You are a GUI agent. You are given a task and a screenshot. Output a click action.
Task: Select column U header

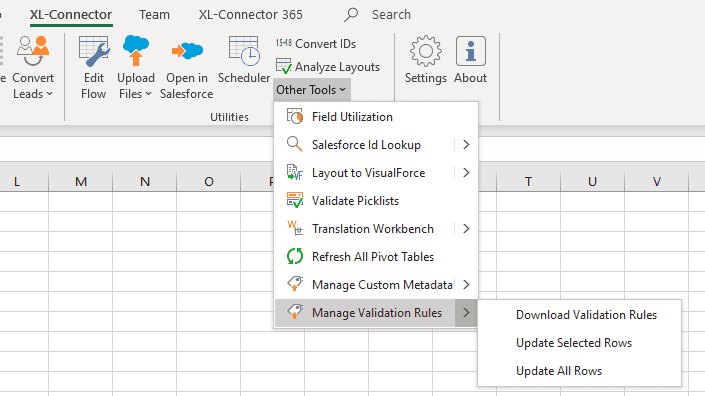point(593,182)
